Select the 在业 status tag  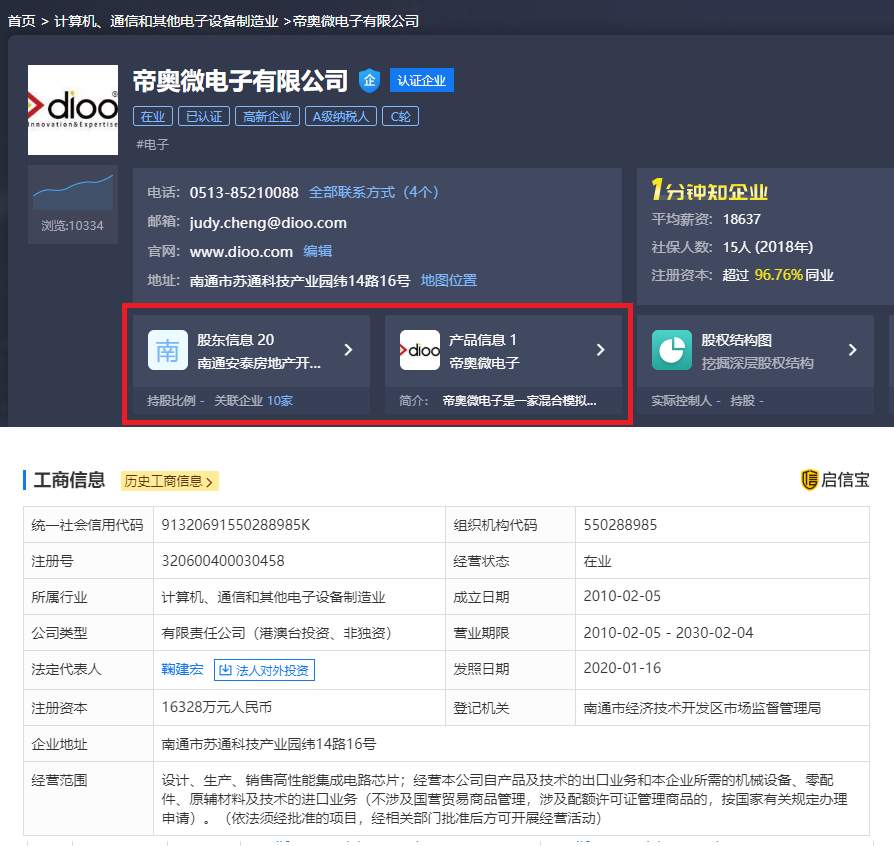point(152,116)
